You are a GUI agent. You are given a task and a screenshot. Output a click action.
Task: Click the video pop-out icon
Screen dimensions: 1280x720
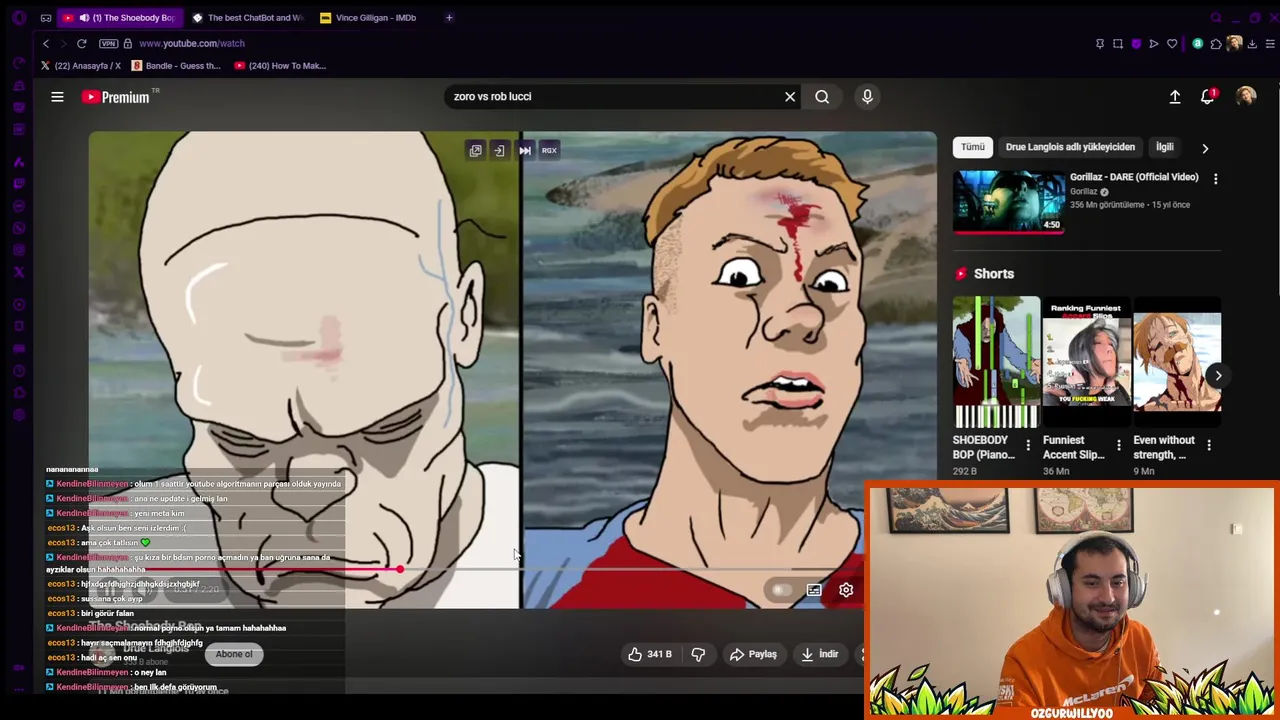click(476, 150)
